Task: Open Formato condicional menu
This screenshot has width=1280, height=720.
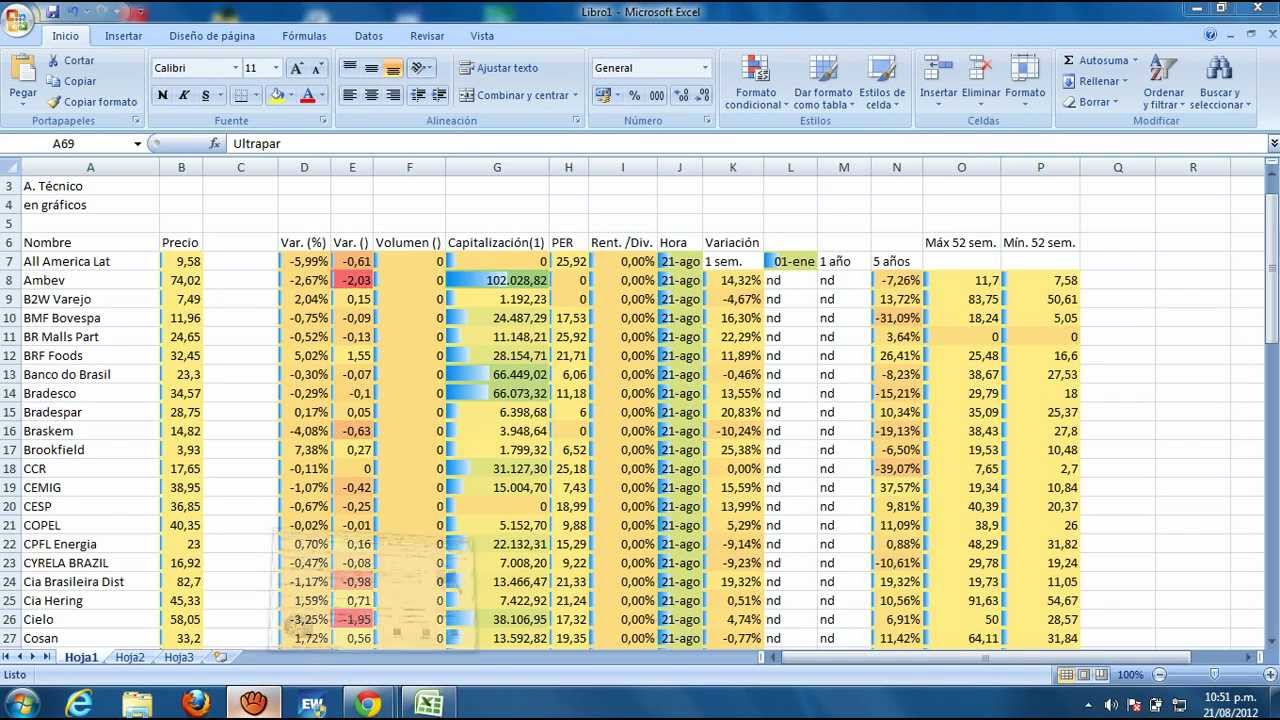Action: [754, 82]
